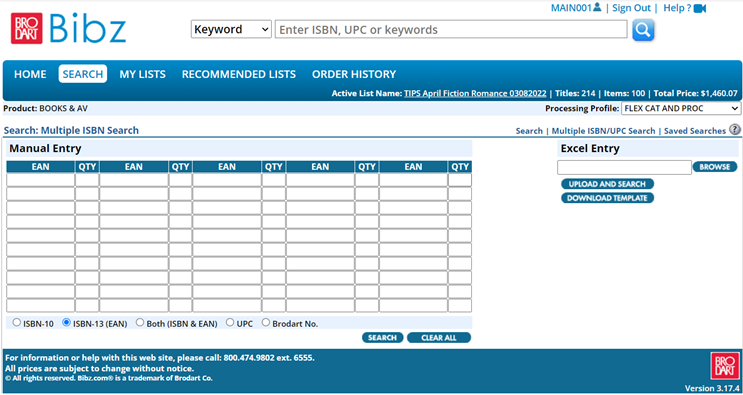Open the MY LISTS tab
The height and width of the screenshot is (395, 743).
coord(143,74)
